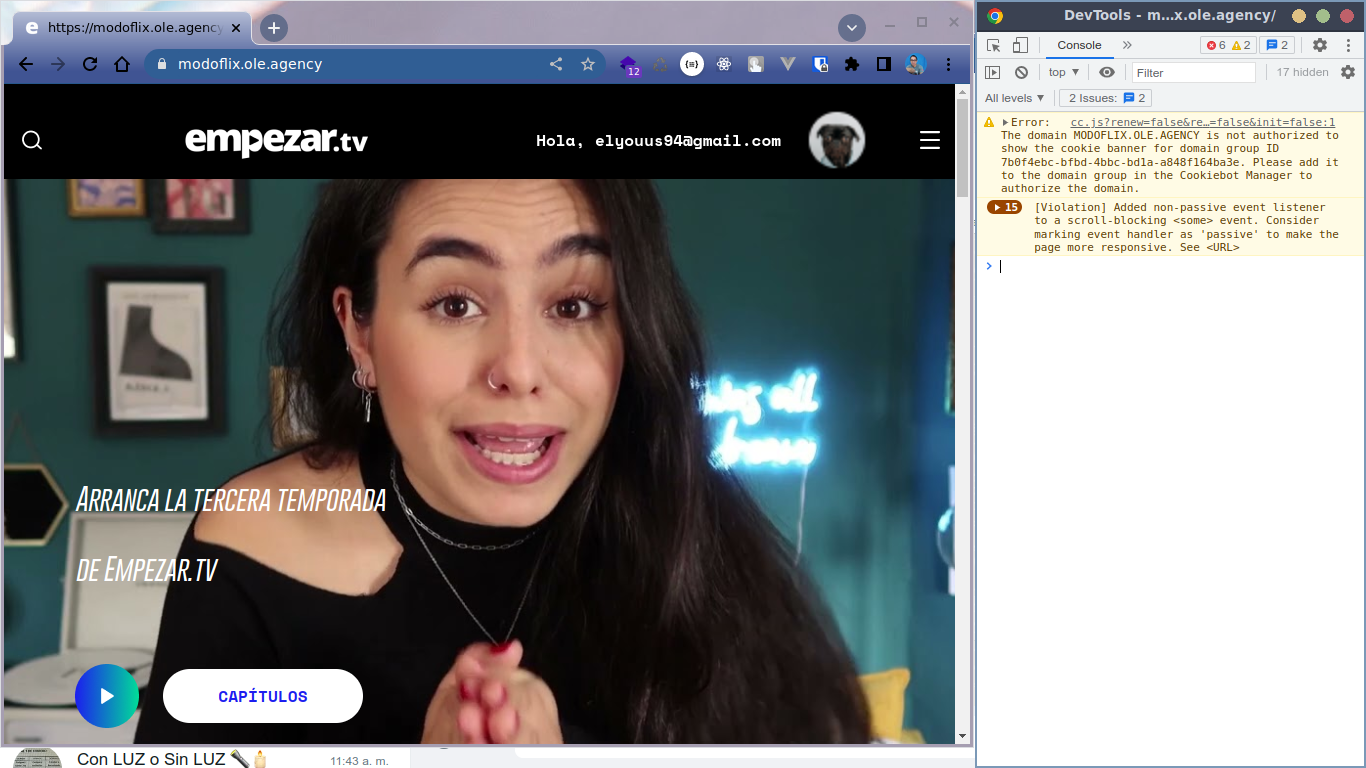Open the '2 Issues' link in DevTools

click(x=1105, y=97)
